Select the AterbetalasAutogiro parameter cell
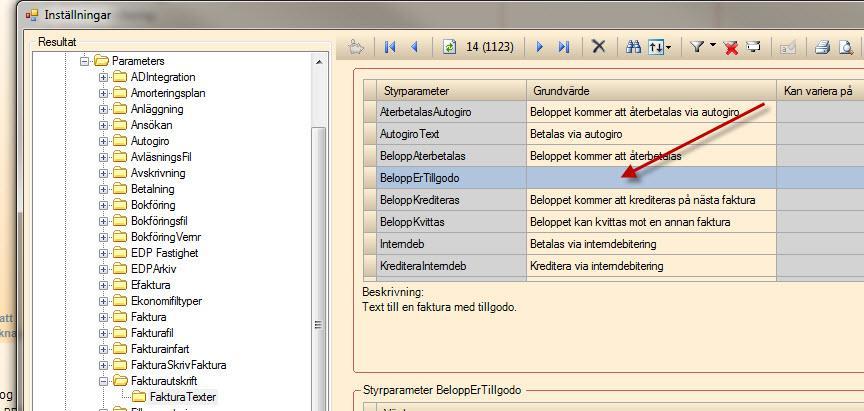 tap(451, 112)
